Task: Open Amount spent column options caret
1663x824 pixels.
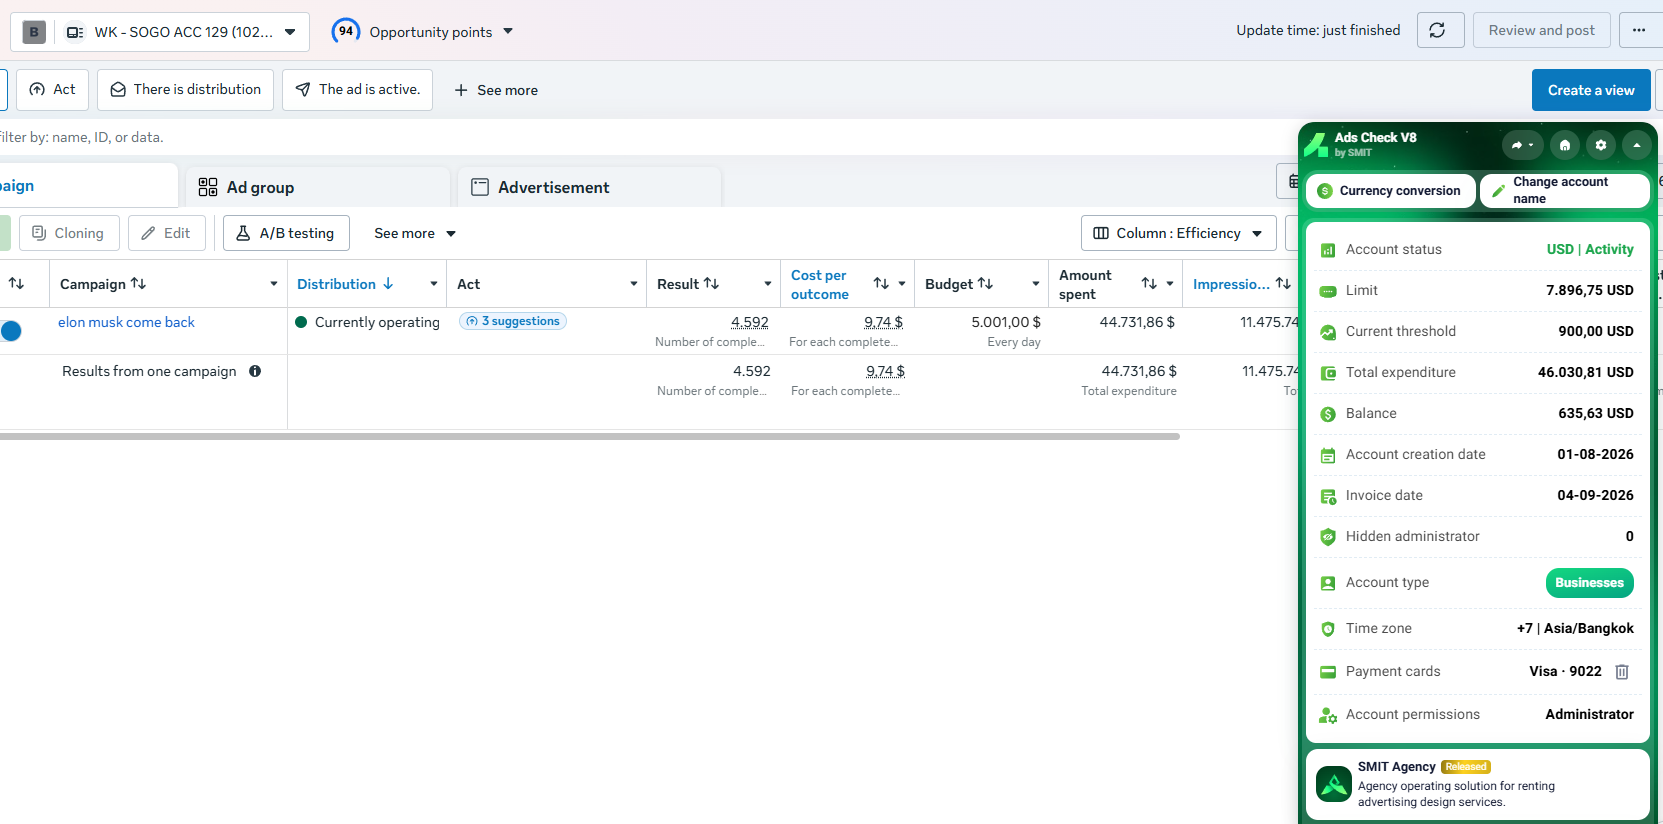Action: [1170, 284]
